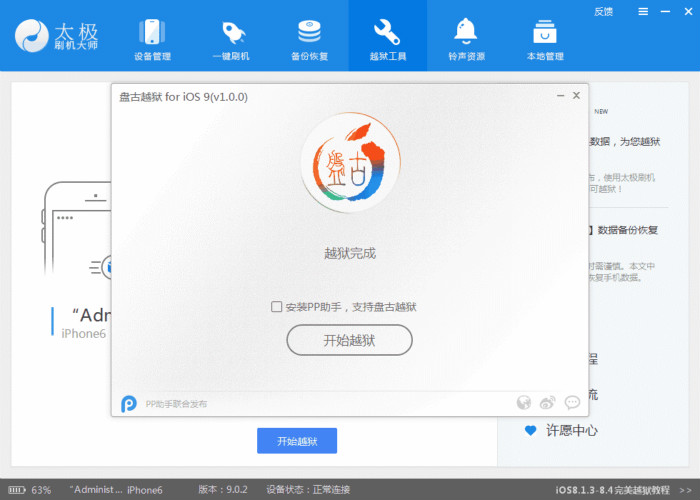Viewport: 700px width, 500px height.
Task: Open the 设备管理 device management tab
Action: coord(152,39)
